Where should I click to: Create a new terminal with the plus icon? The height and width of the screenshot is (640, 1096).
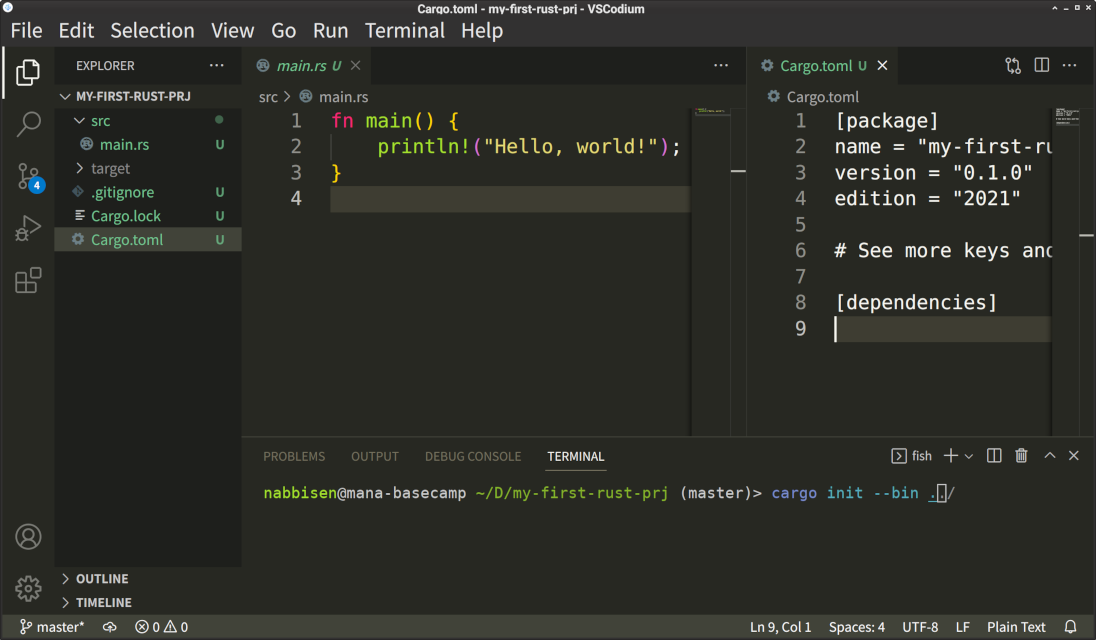tap(949, 455)
